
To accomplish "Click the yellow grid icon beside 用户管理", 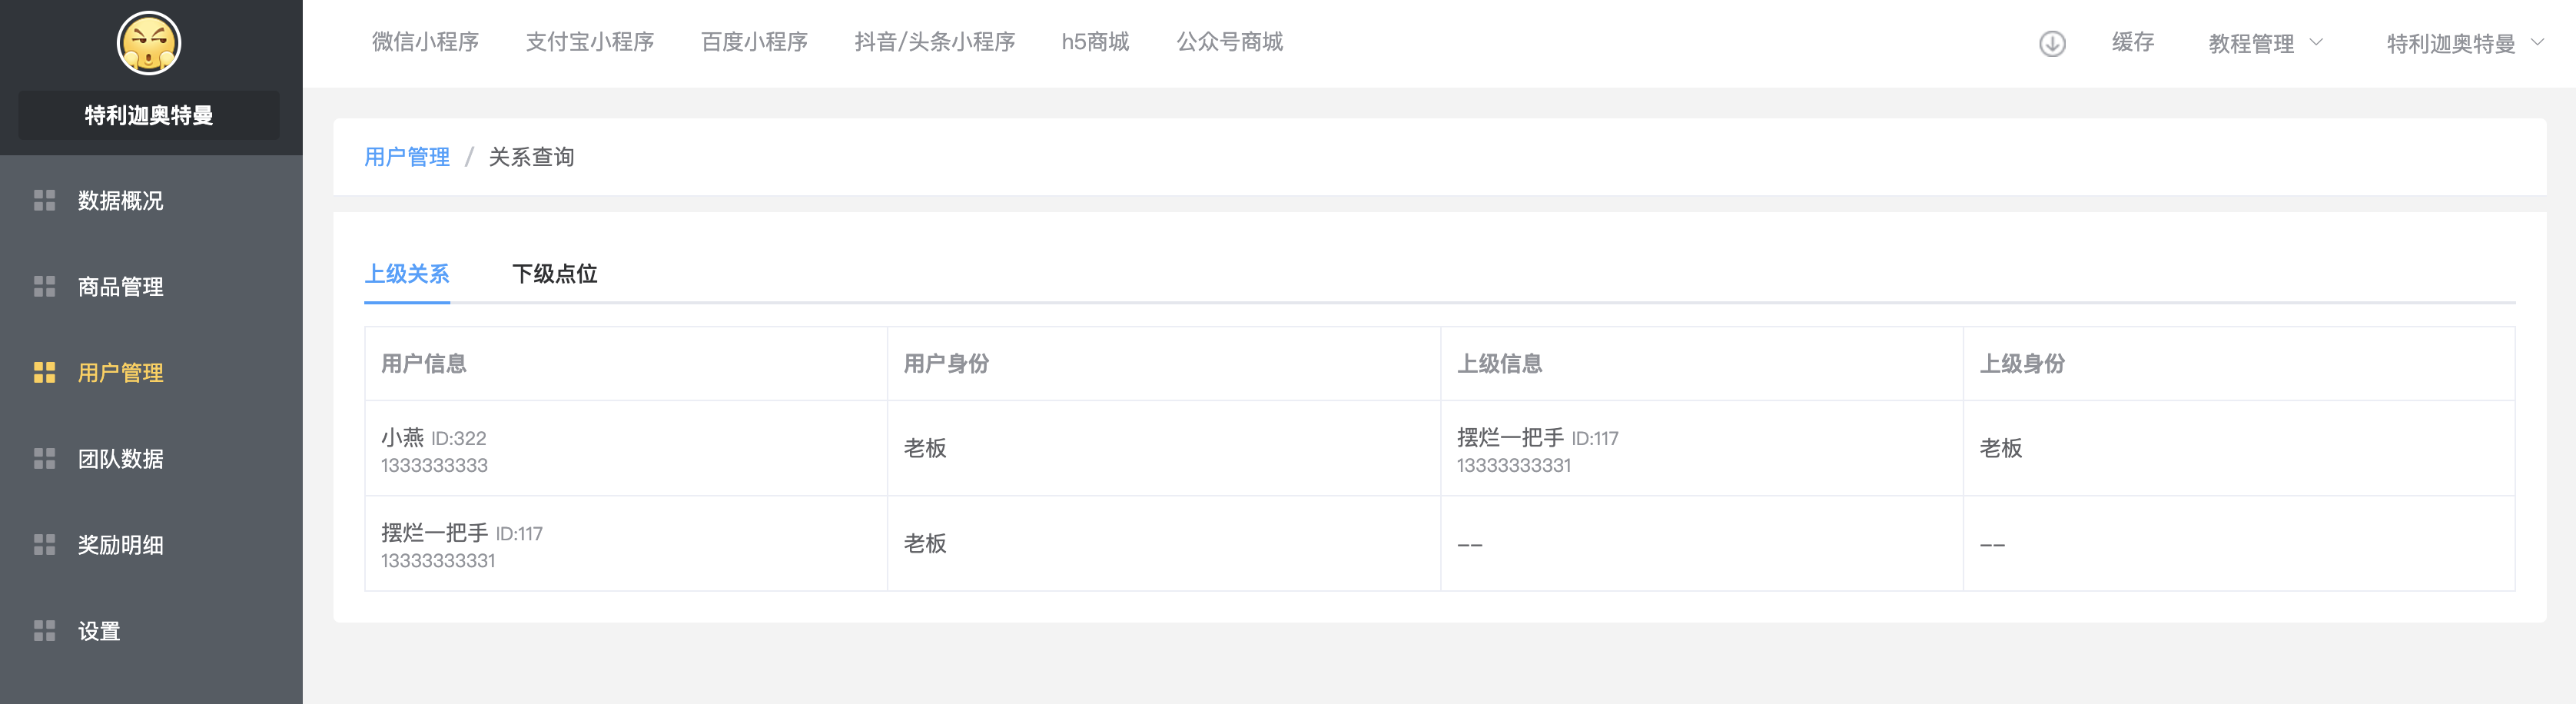I will [44, 373].
